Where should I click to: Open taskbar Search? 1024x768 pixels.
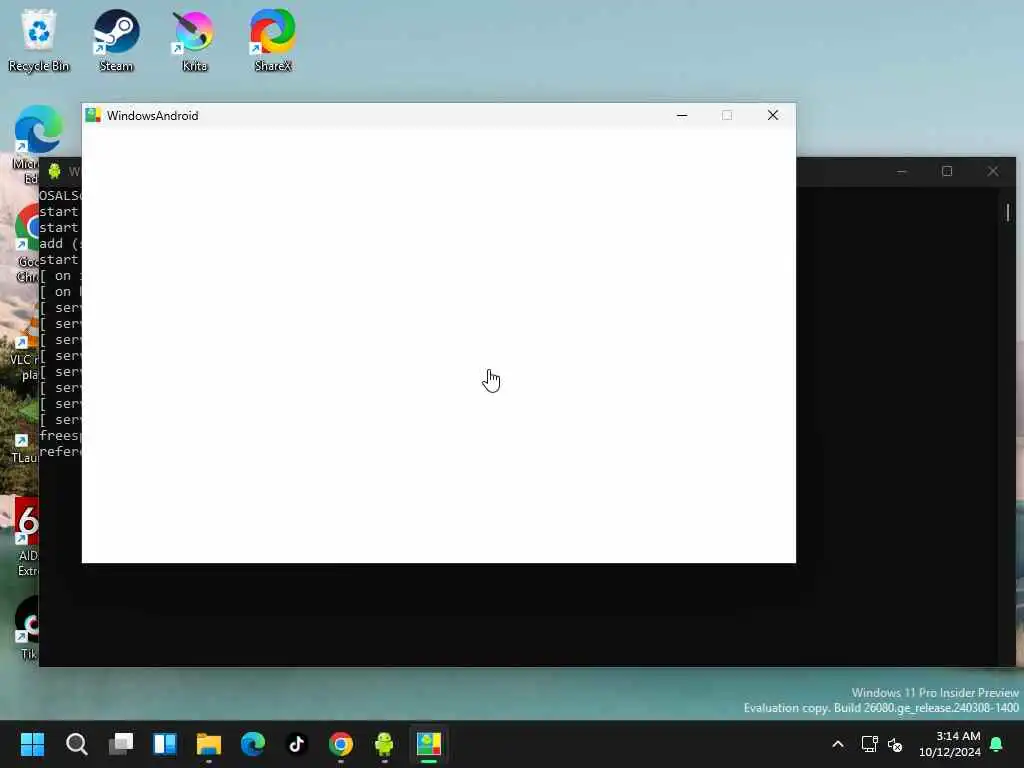[76, 744]
